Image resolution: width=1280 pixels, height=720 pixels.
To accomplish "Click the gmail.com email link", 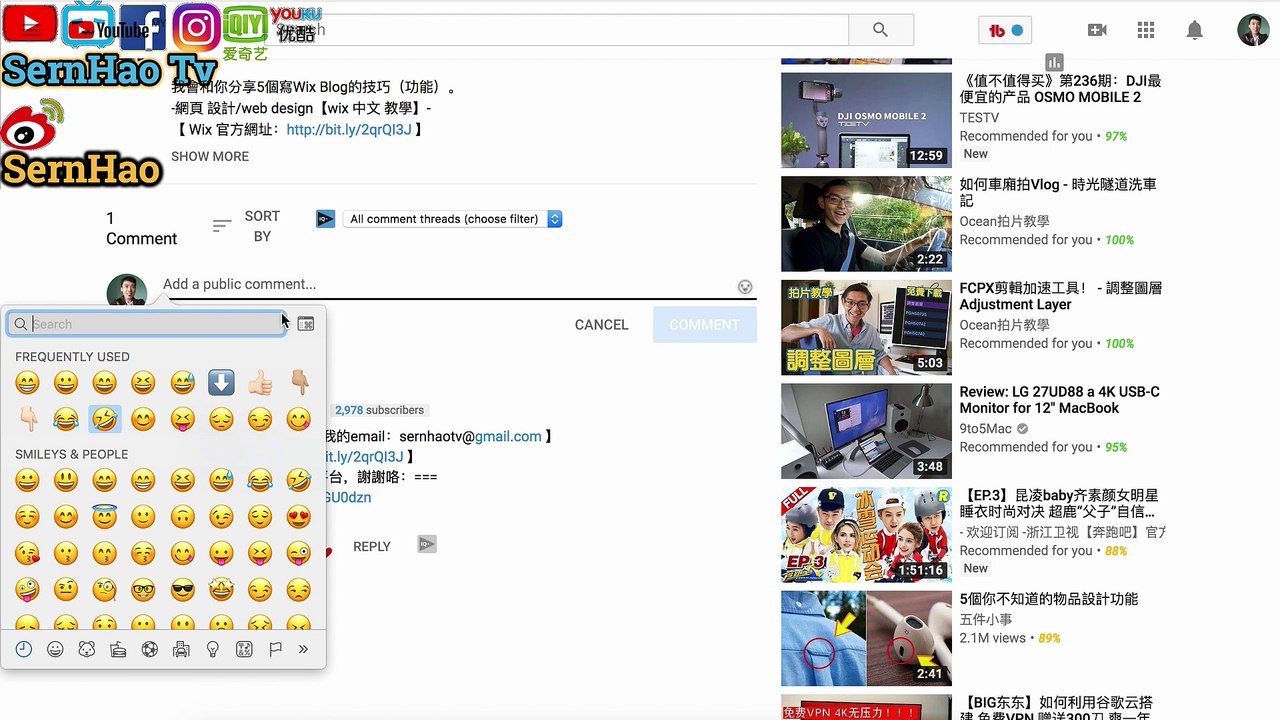I will pos(508,437).
